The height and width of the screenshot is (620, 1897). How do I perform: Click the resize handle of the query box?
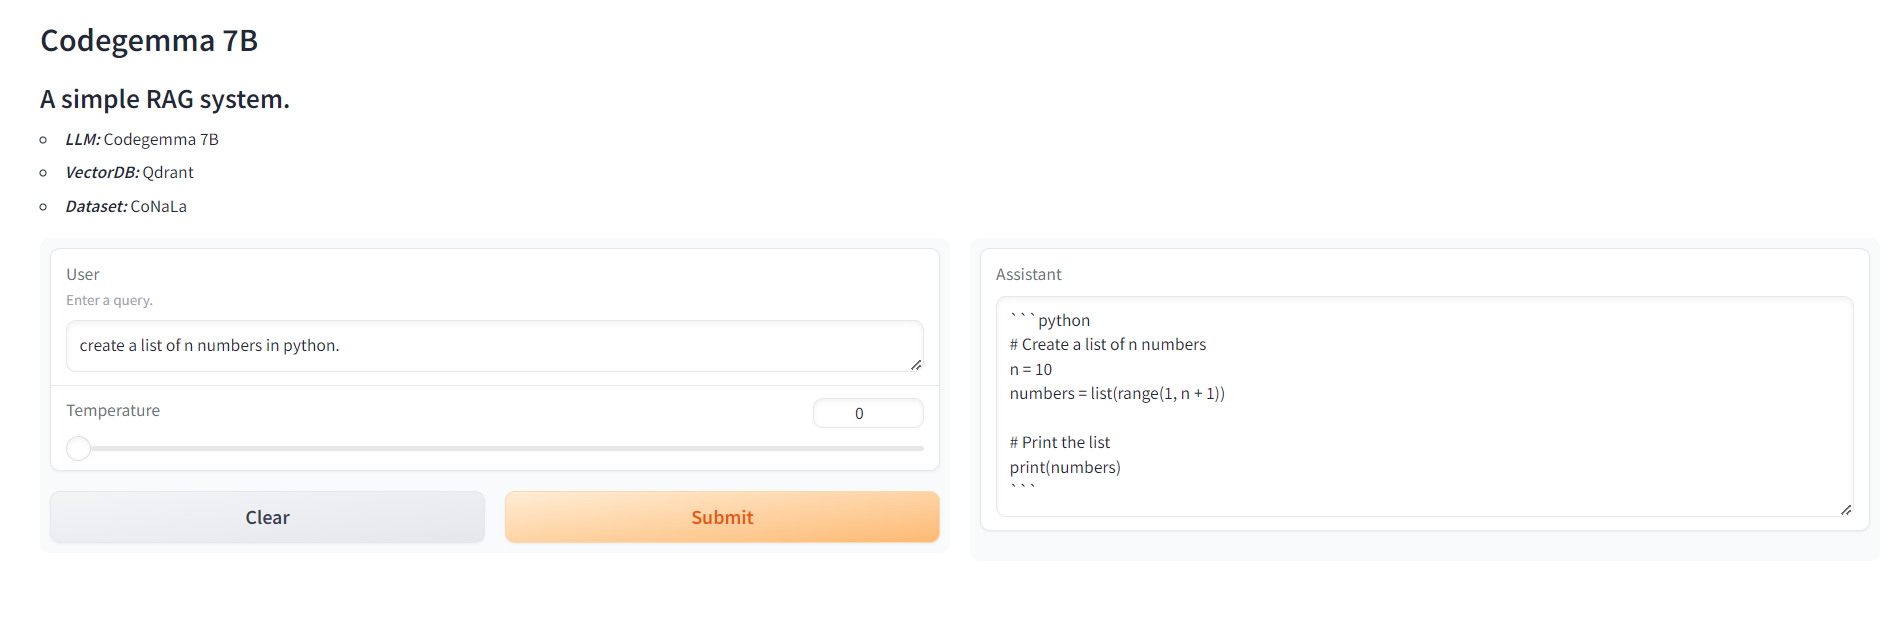pyautogui.click(x=916, y=365)
